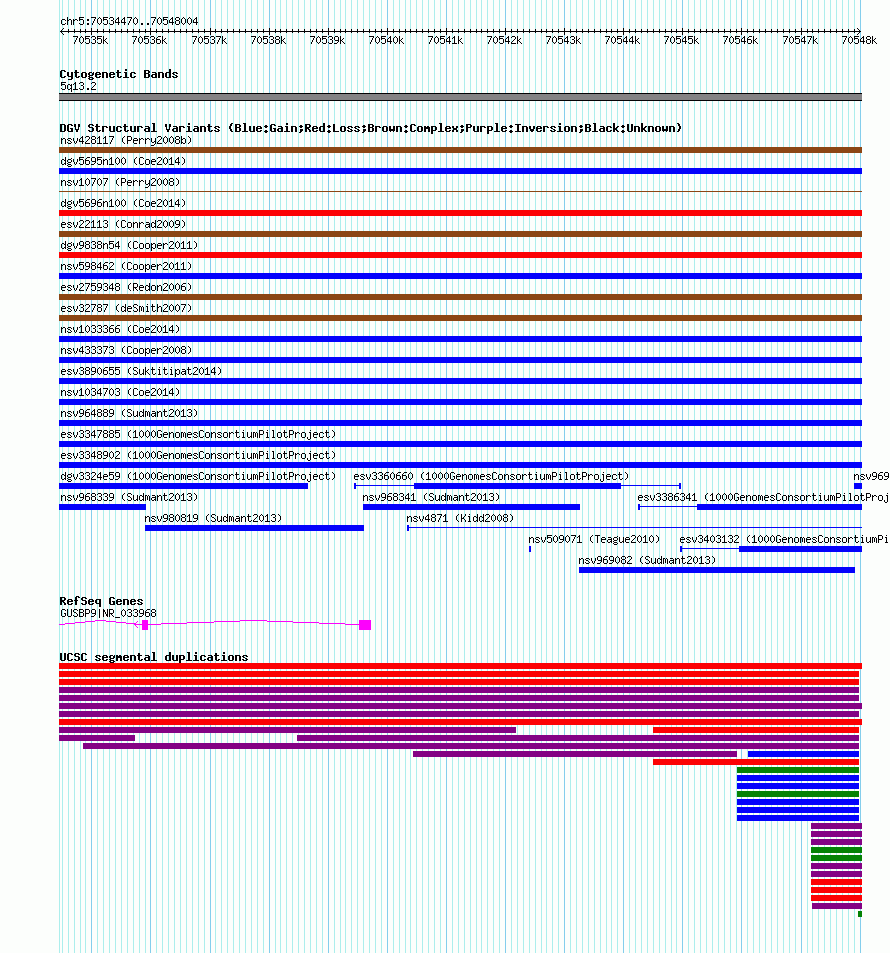Select the nsv10707 (Perry2008) label

[120, 182]
